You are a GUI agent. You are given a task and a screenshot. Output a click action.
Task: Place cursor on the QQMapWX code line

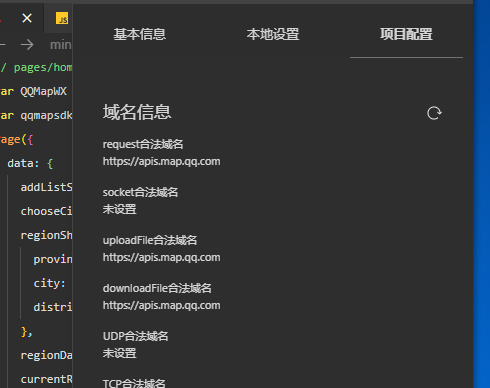[34, 91]
